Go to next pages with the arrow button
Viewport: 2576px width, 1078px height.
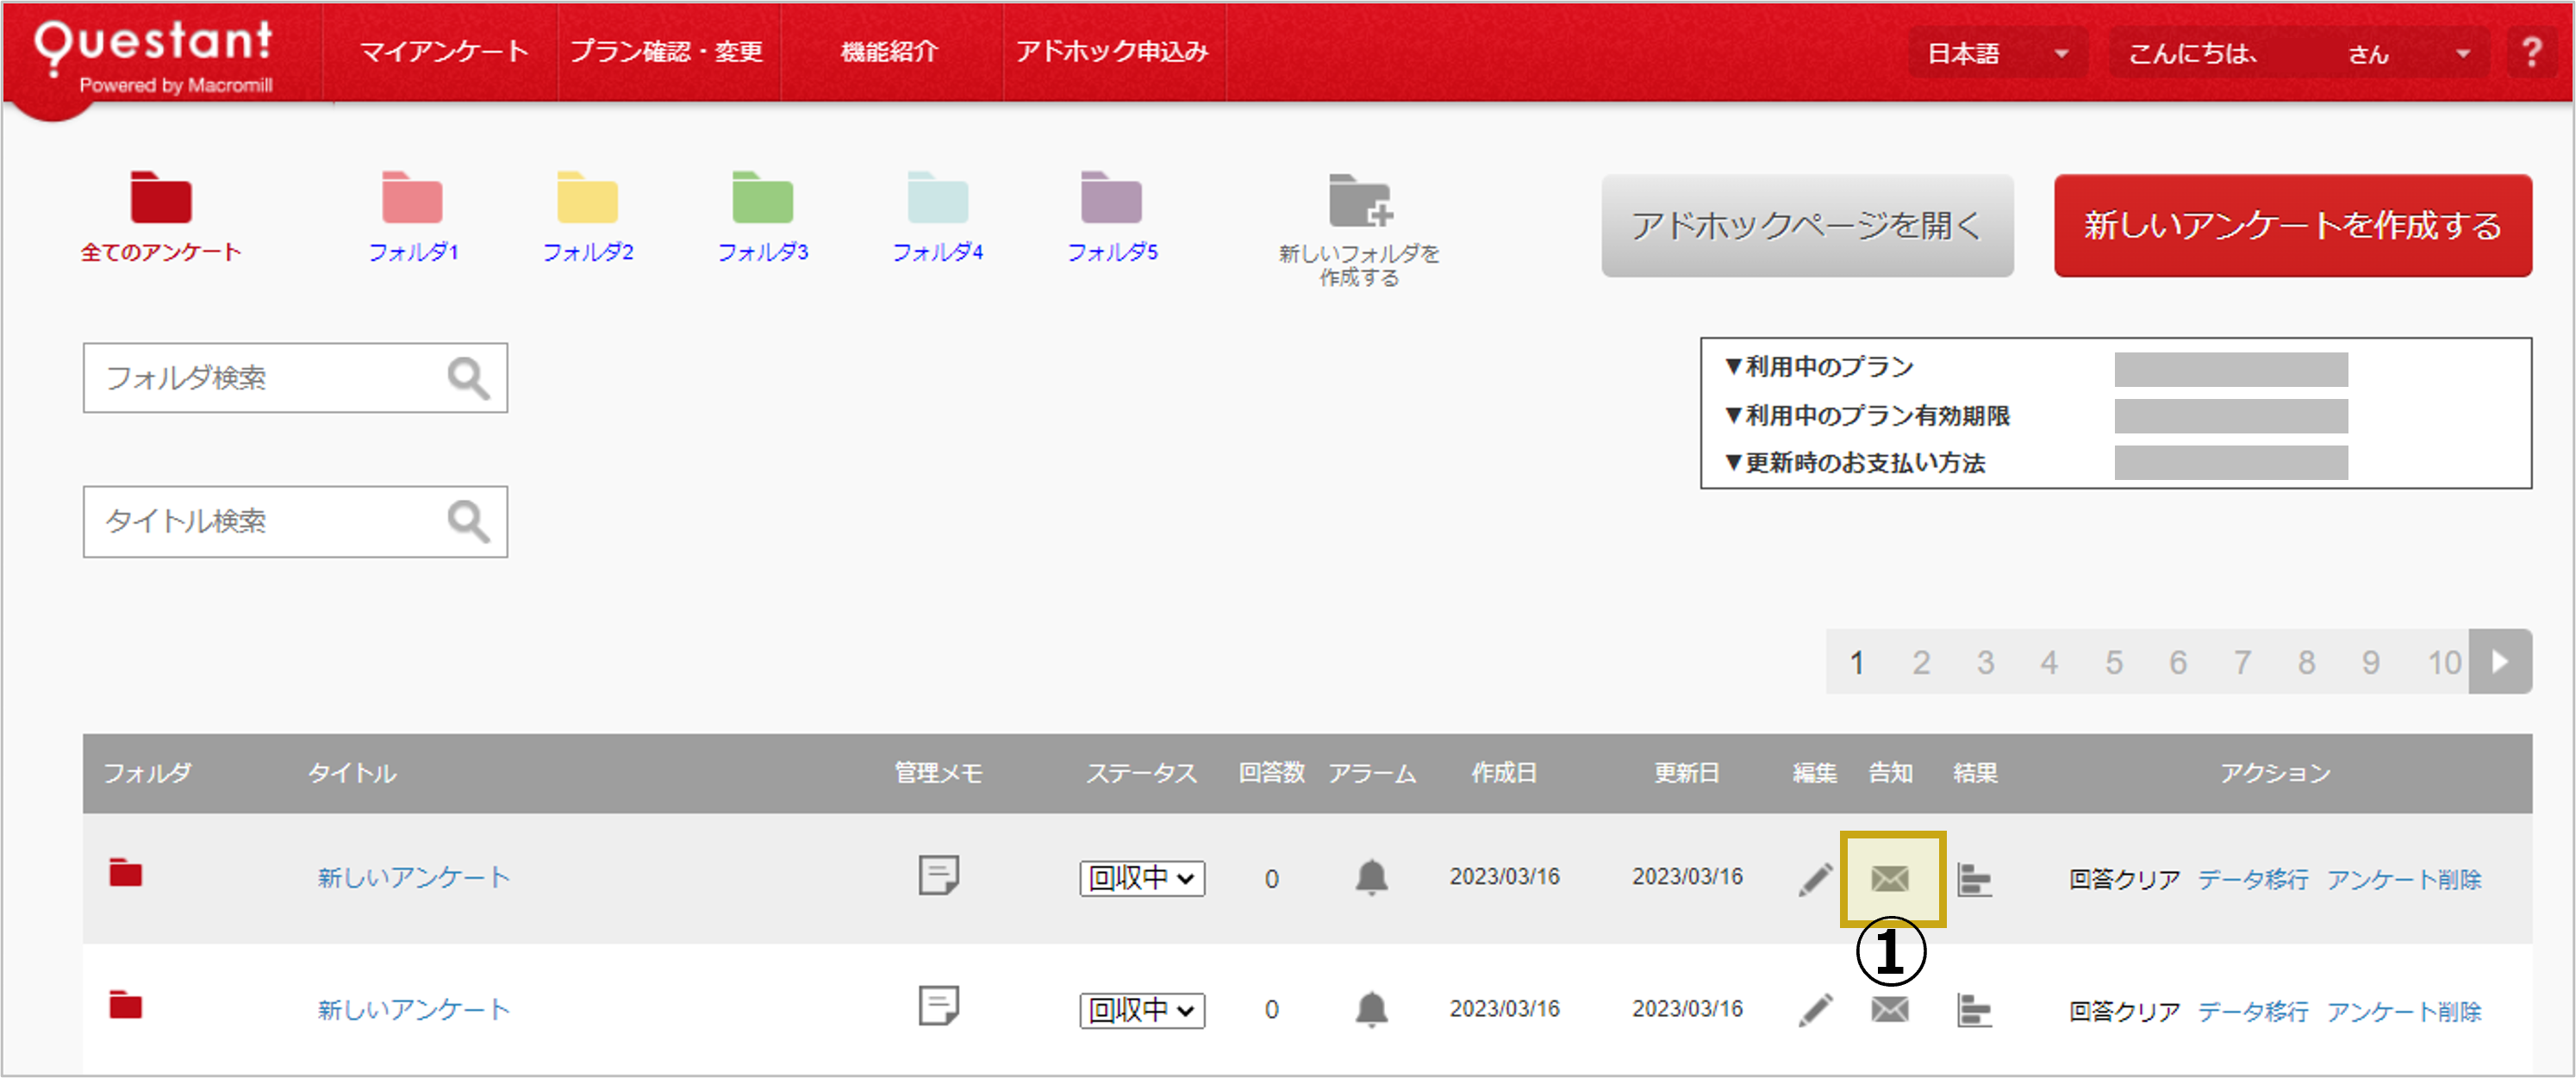[2500, 661]
